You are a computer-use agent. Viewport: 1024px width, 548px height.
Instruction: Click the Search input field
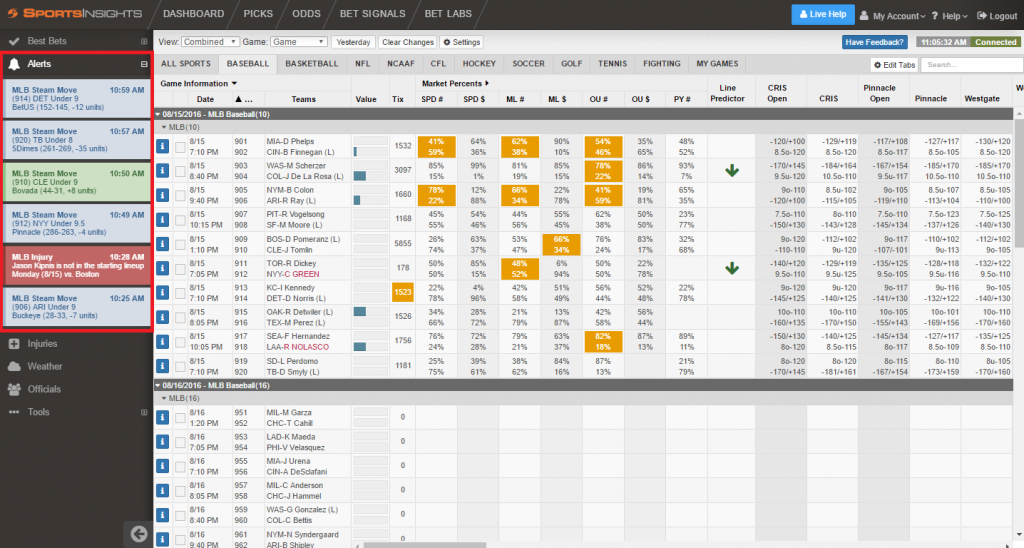[972, 65]
